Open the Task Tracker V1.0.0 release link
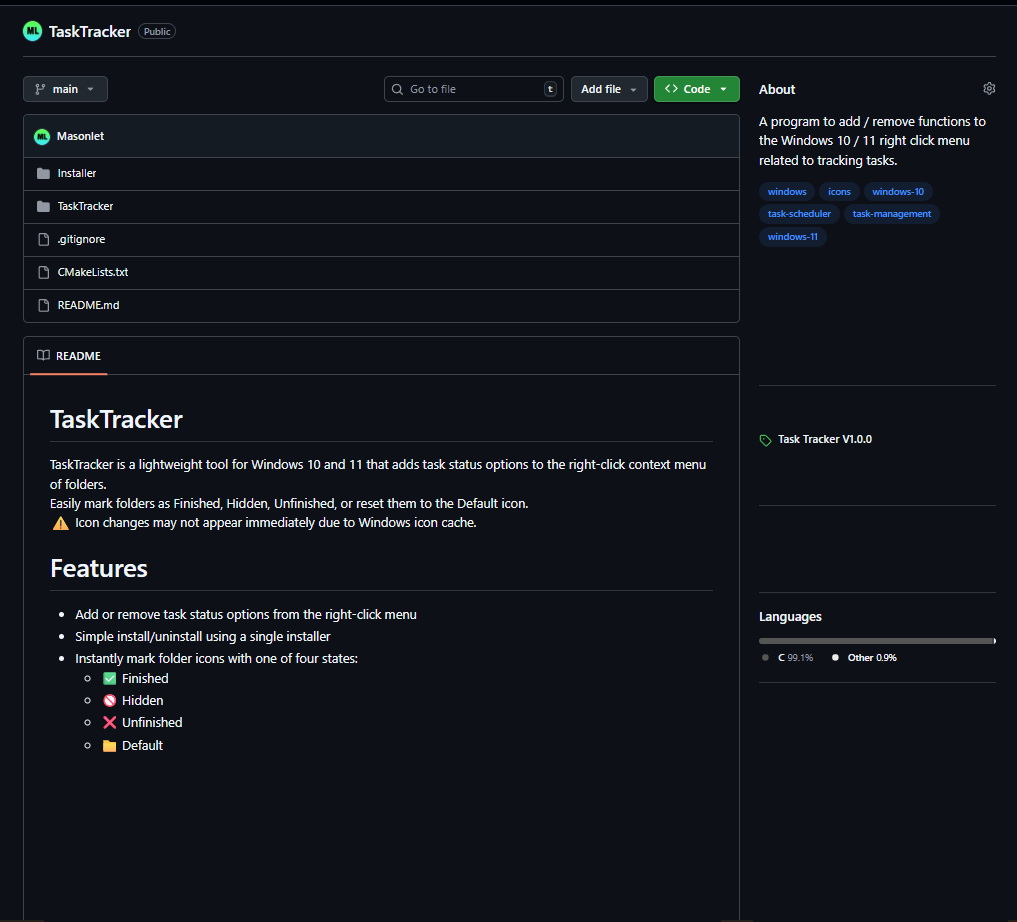This screenshot has width=1017, height=922. (824, 439)
